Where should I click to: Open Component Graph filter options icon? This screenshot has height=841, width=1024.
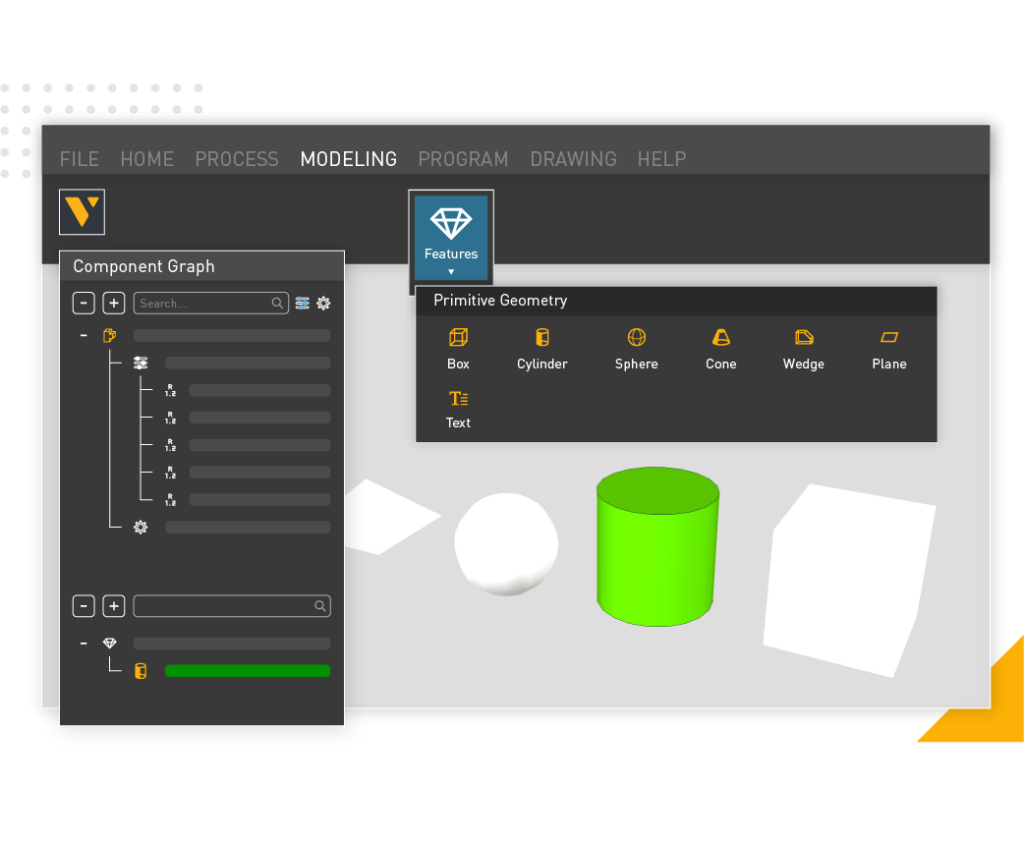point(302,303)
